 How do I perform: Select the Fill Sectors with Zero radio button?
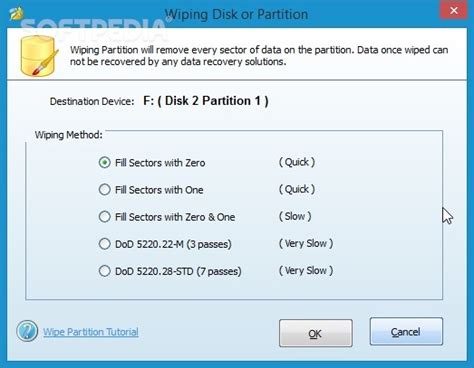(x=105, y=163)
